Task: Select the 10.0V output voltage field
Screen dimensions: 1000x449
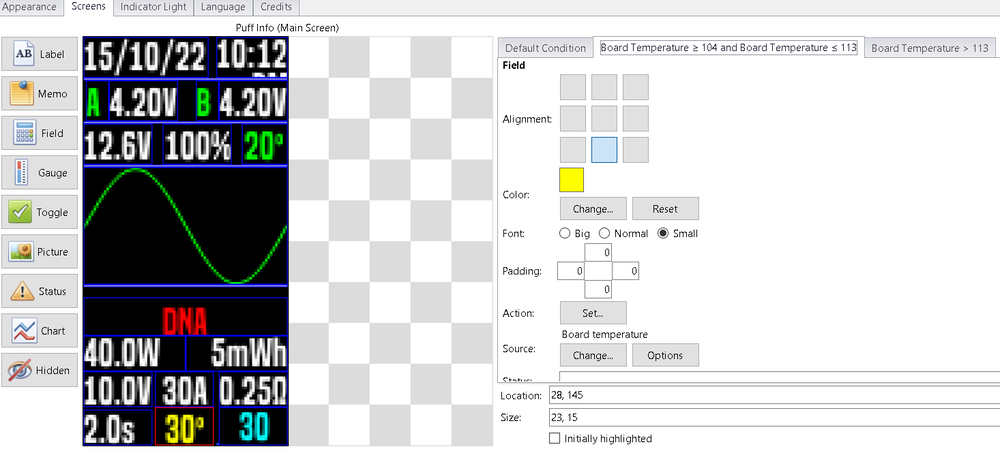Action: tap(118, 390)
